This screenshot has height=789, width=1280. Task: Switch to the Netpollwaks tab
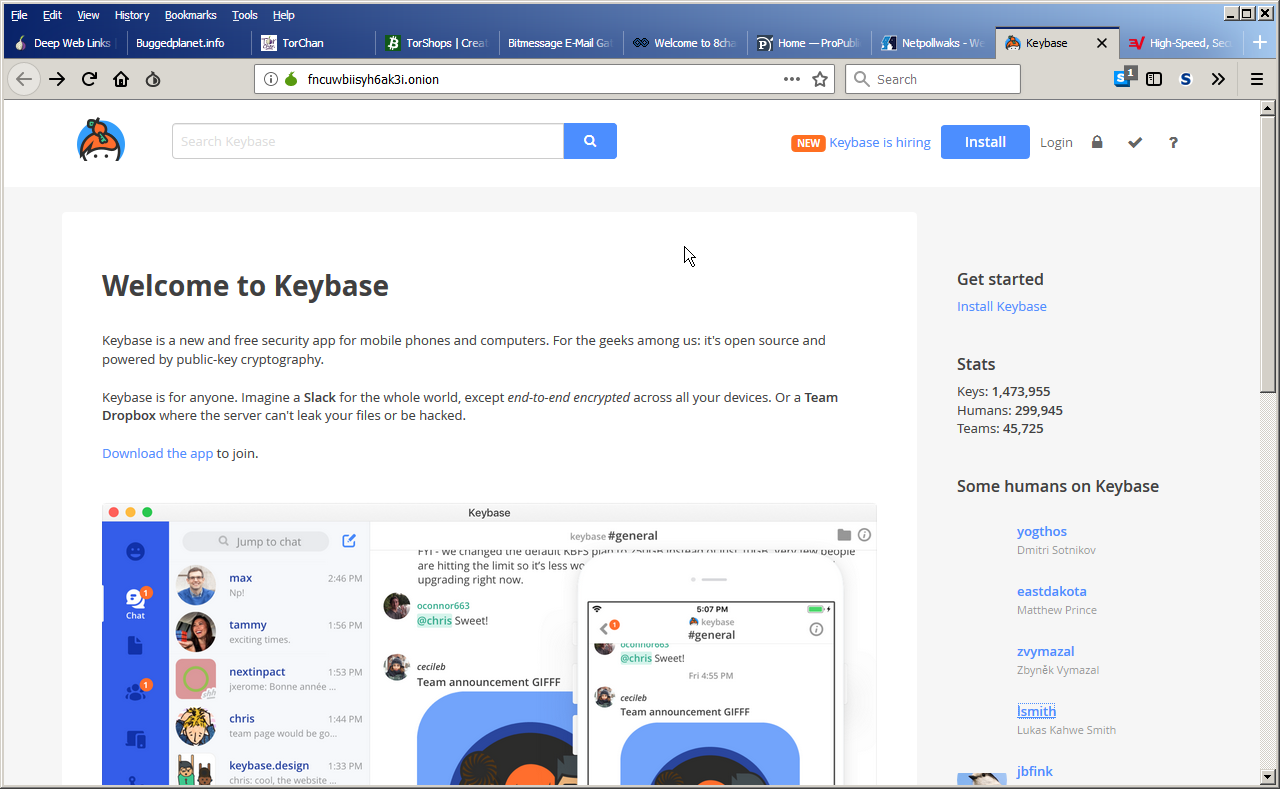[x=933, y=43]
